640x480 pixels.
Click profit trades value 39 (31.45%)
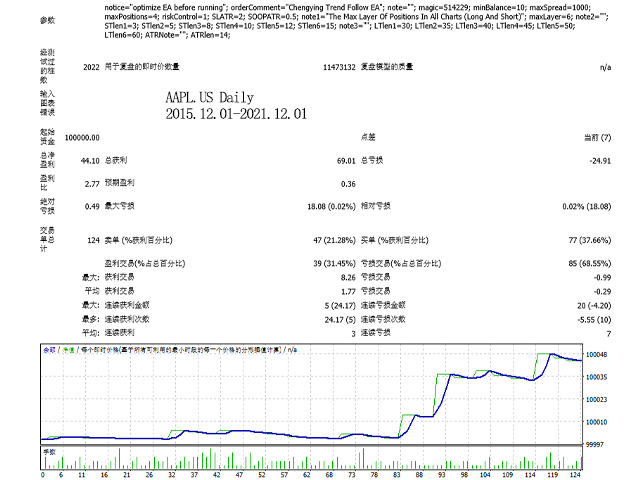(334, 264)
